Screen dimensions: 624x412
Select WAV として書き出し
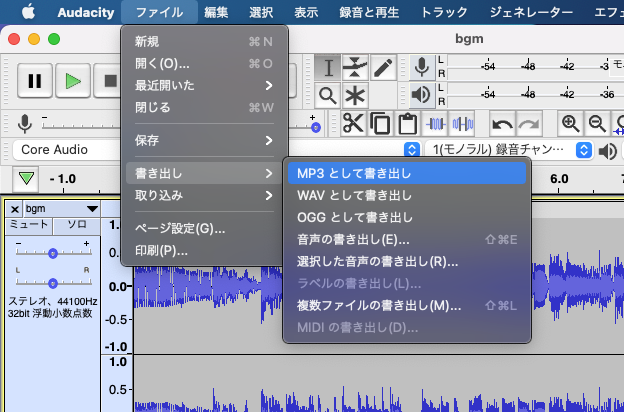[407, 195]
